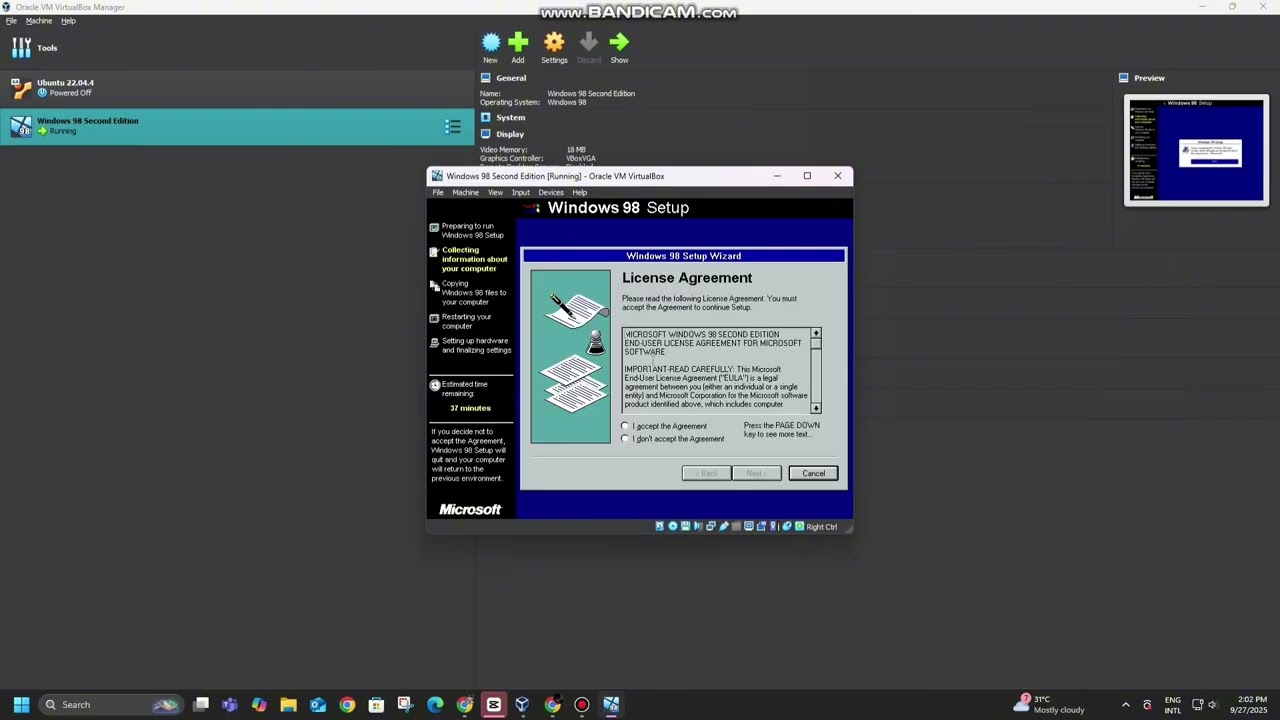Click the audio status icon in VM window
Image resolution: width=1280 pixels, height=720 pixels.
point(698,526)
